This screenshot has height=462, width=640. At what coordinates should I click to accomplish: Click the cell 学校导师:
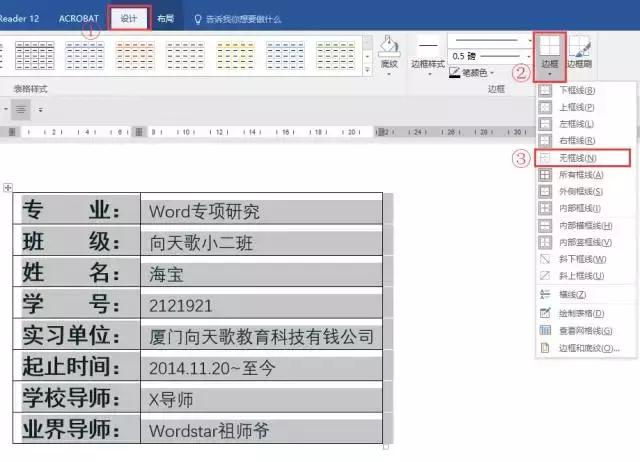coord(77,398)
